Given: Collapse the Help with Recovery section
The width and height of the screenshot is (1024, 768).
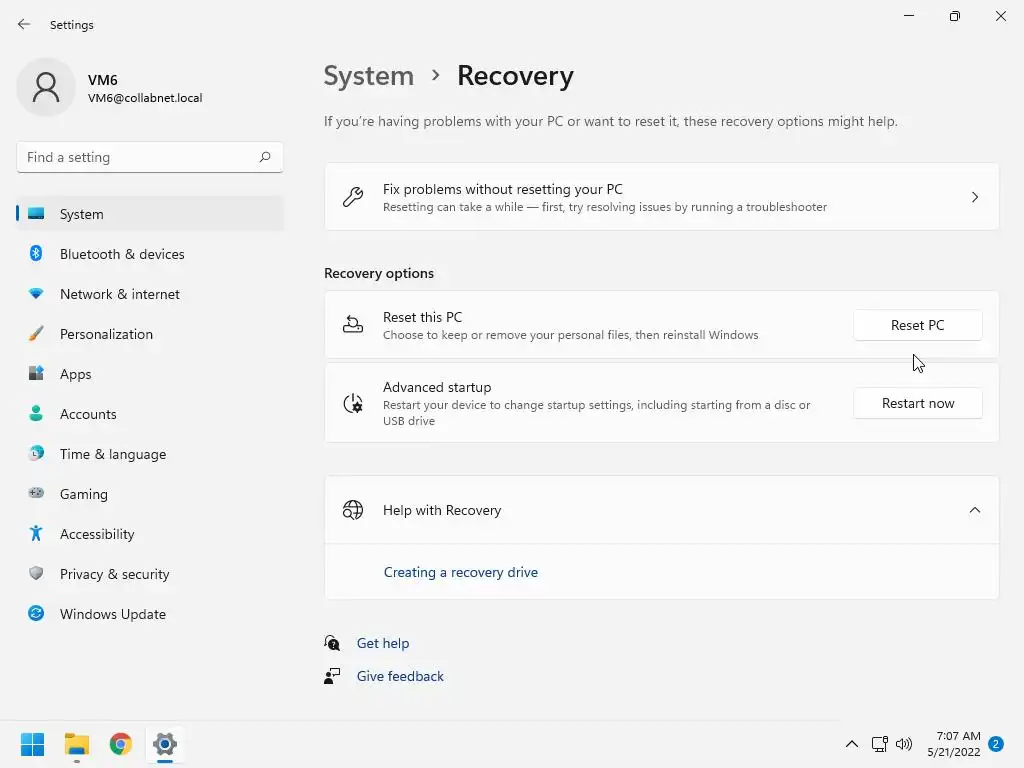Looking at the screenshot, I should 974,510.
